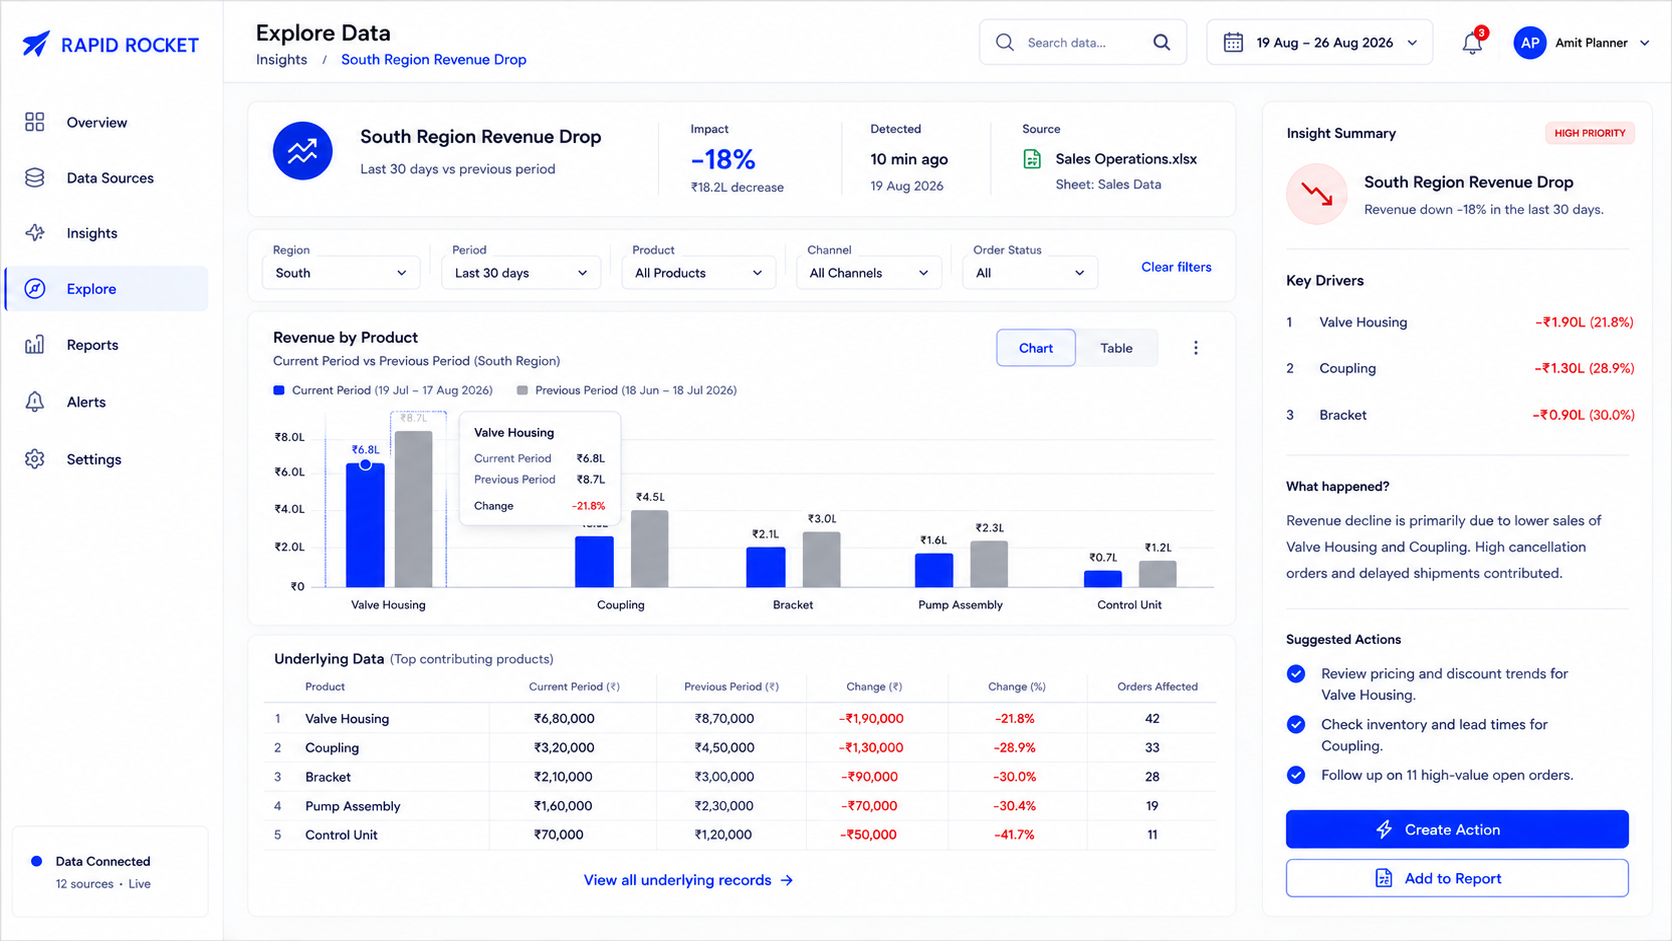The width and height of the screenshot is (1672, 941).
Task: Click the Explore compass icon
Action: coord(35,289)
